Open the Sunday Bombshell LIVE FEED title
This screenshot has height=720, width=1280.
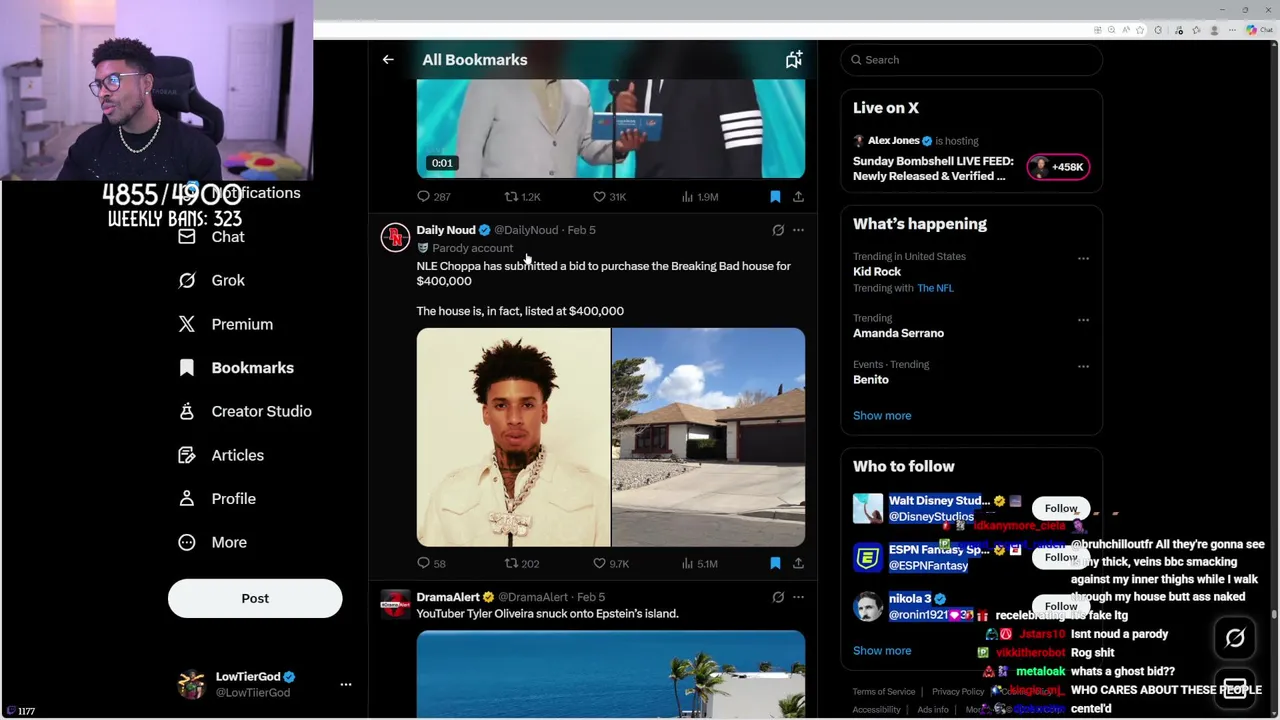tap(933, 169)
